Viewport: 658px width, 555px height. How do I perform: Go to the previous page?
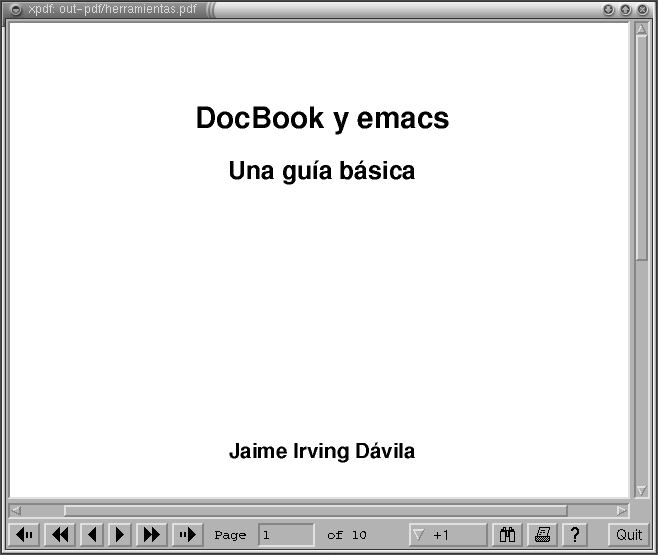91,535
